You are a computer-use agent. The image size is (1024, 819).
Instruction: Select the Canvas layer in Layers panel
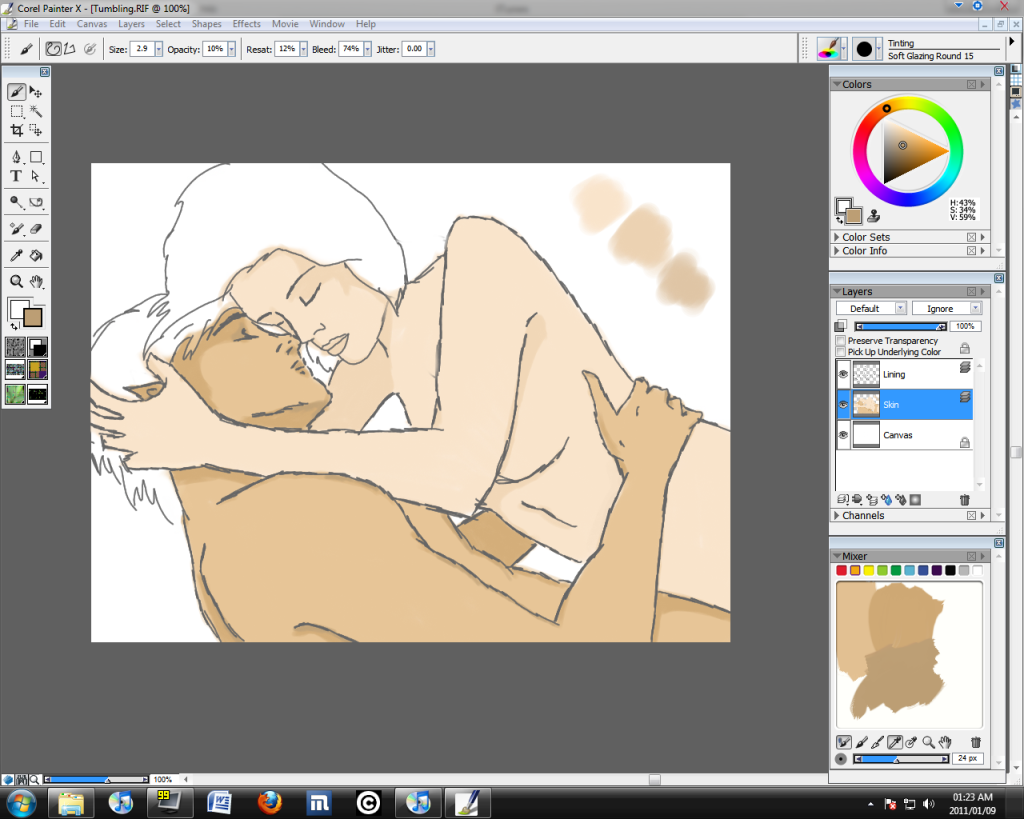[897, 435]
